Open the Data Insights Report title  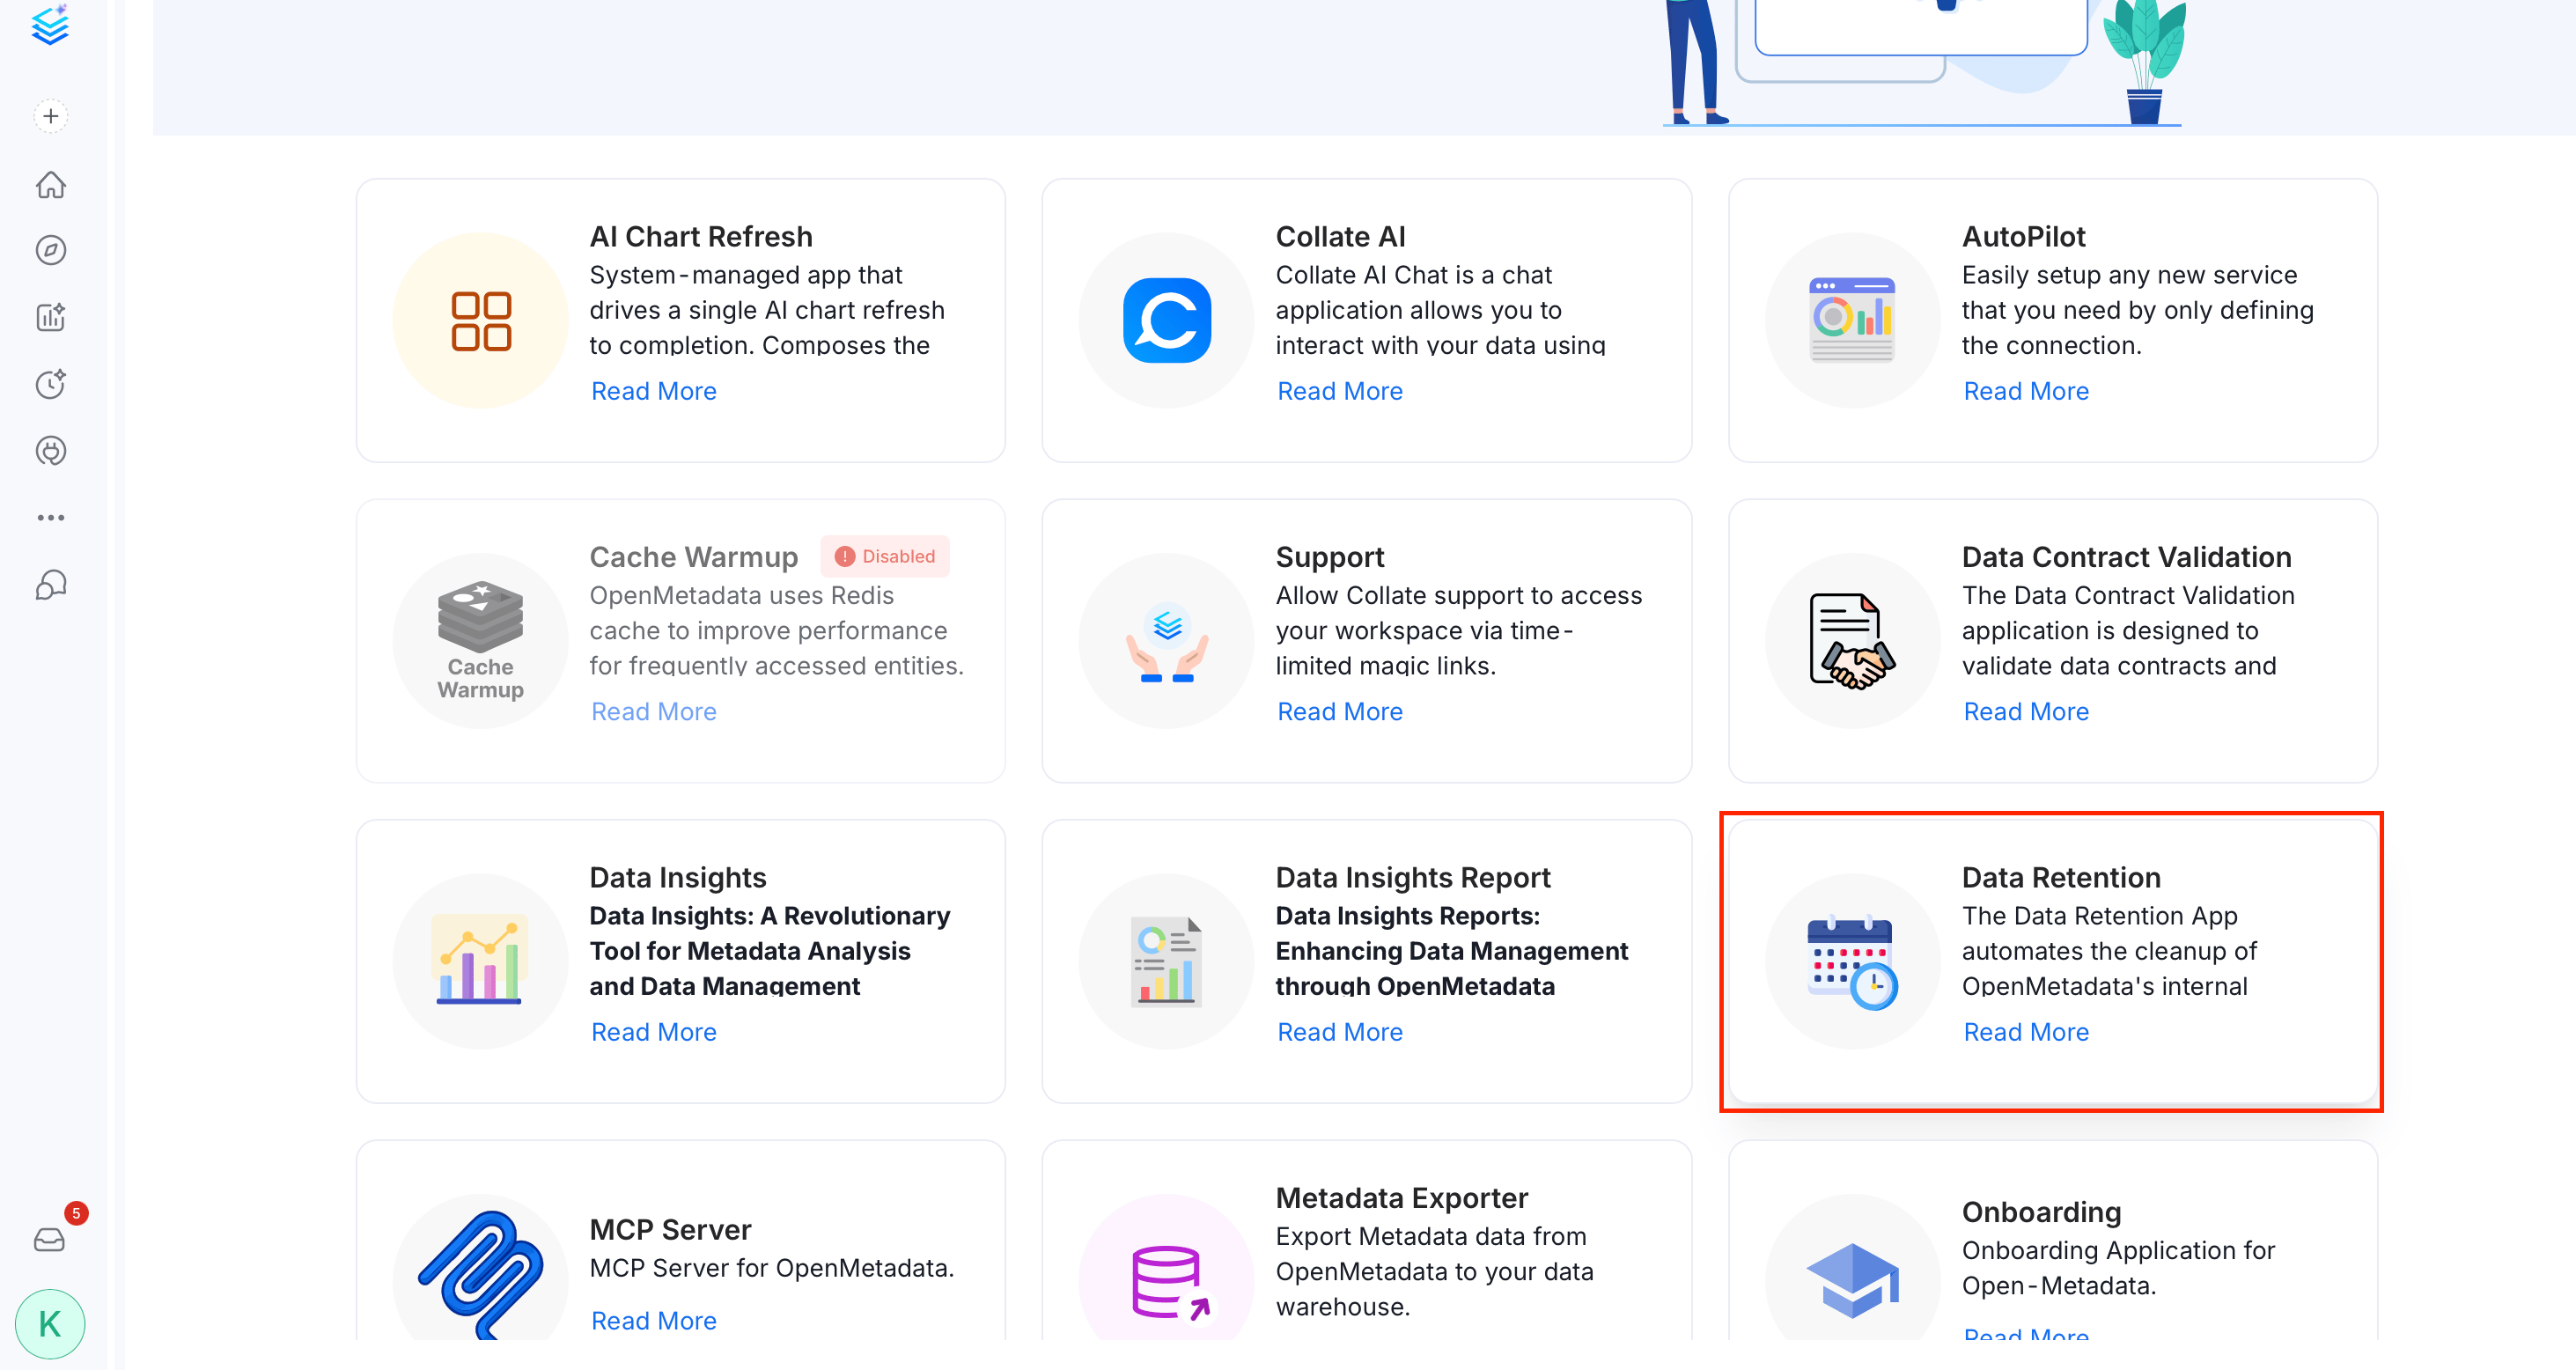1412,876
